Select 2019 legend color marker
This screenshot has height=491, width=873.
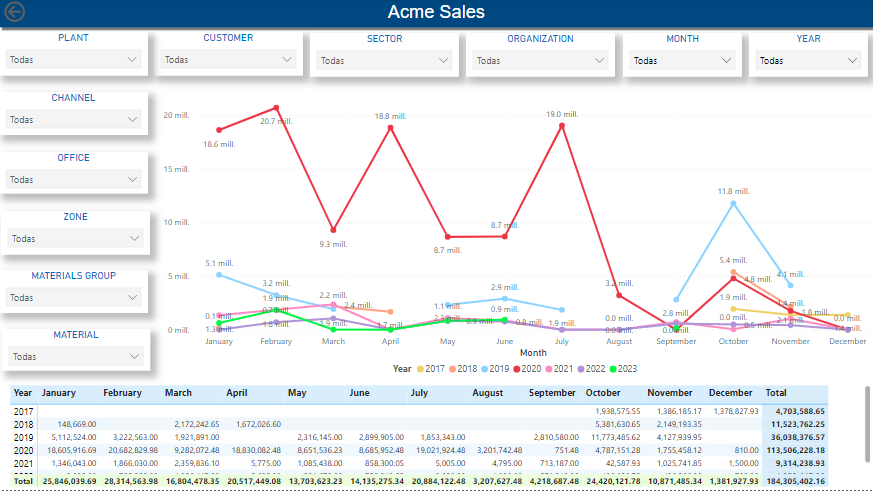coord(485,369)
